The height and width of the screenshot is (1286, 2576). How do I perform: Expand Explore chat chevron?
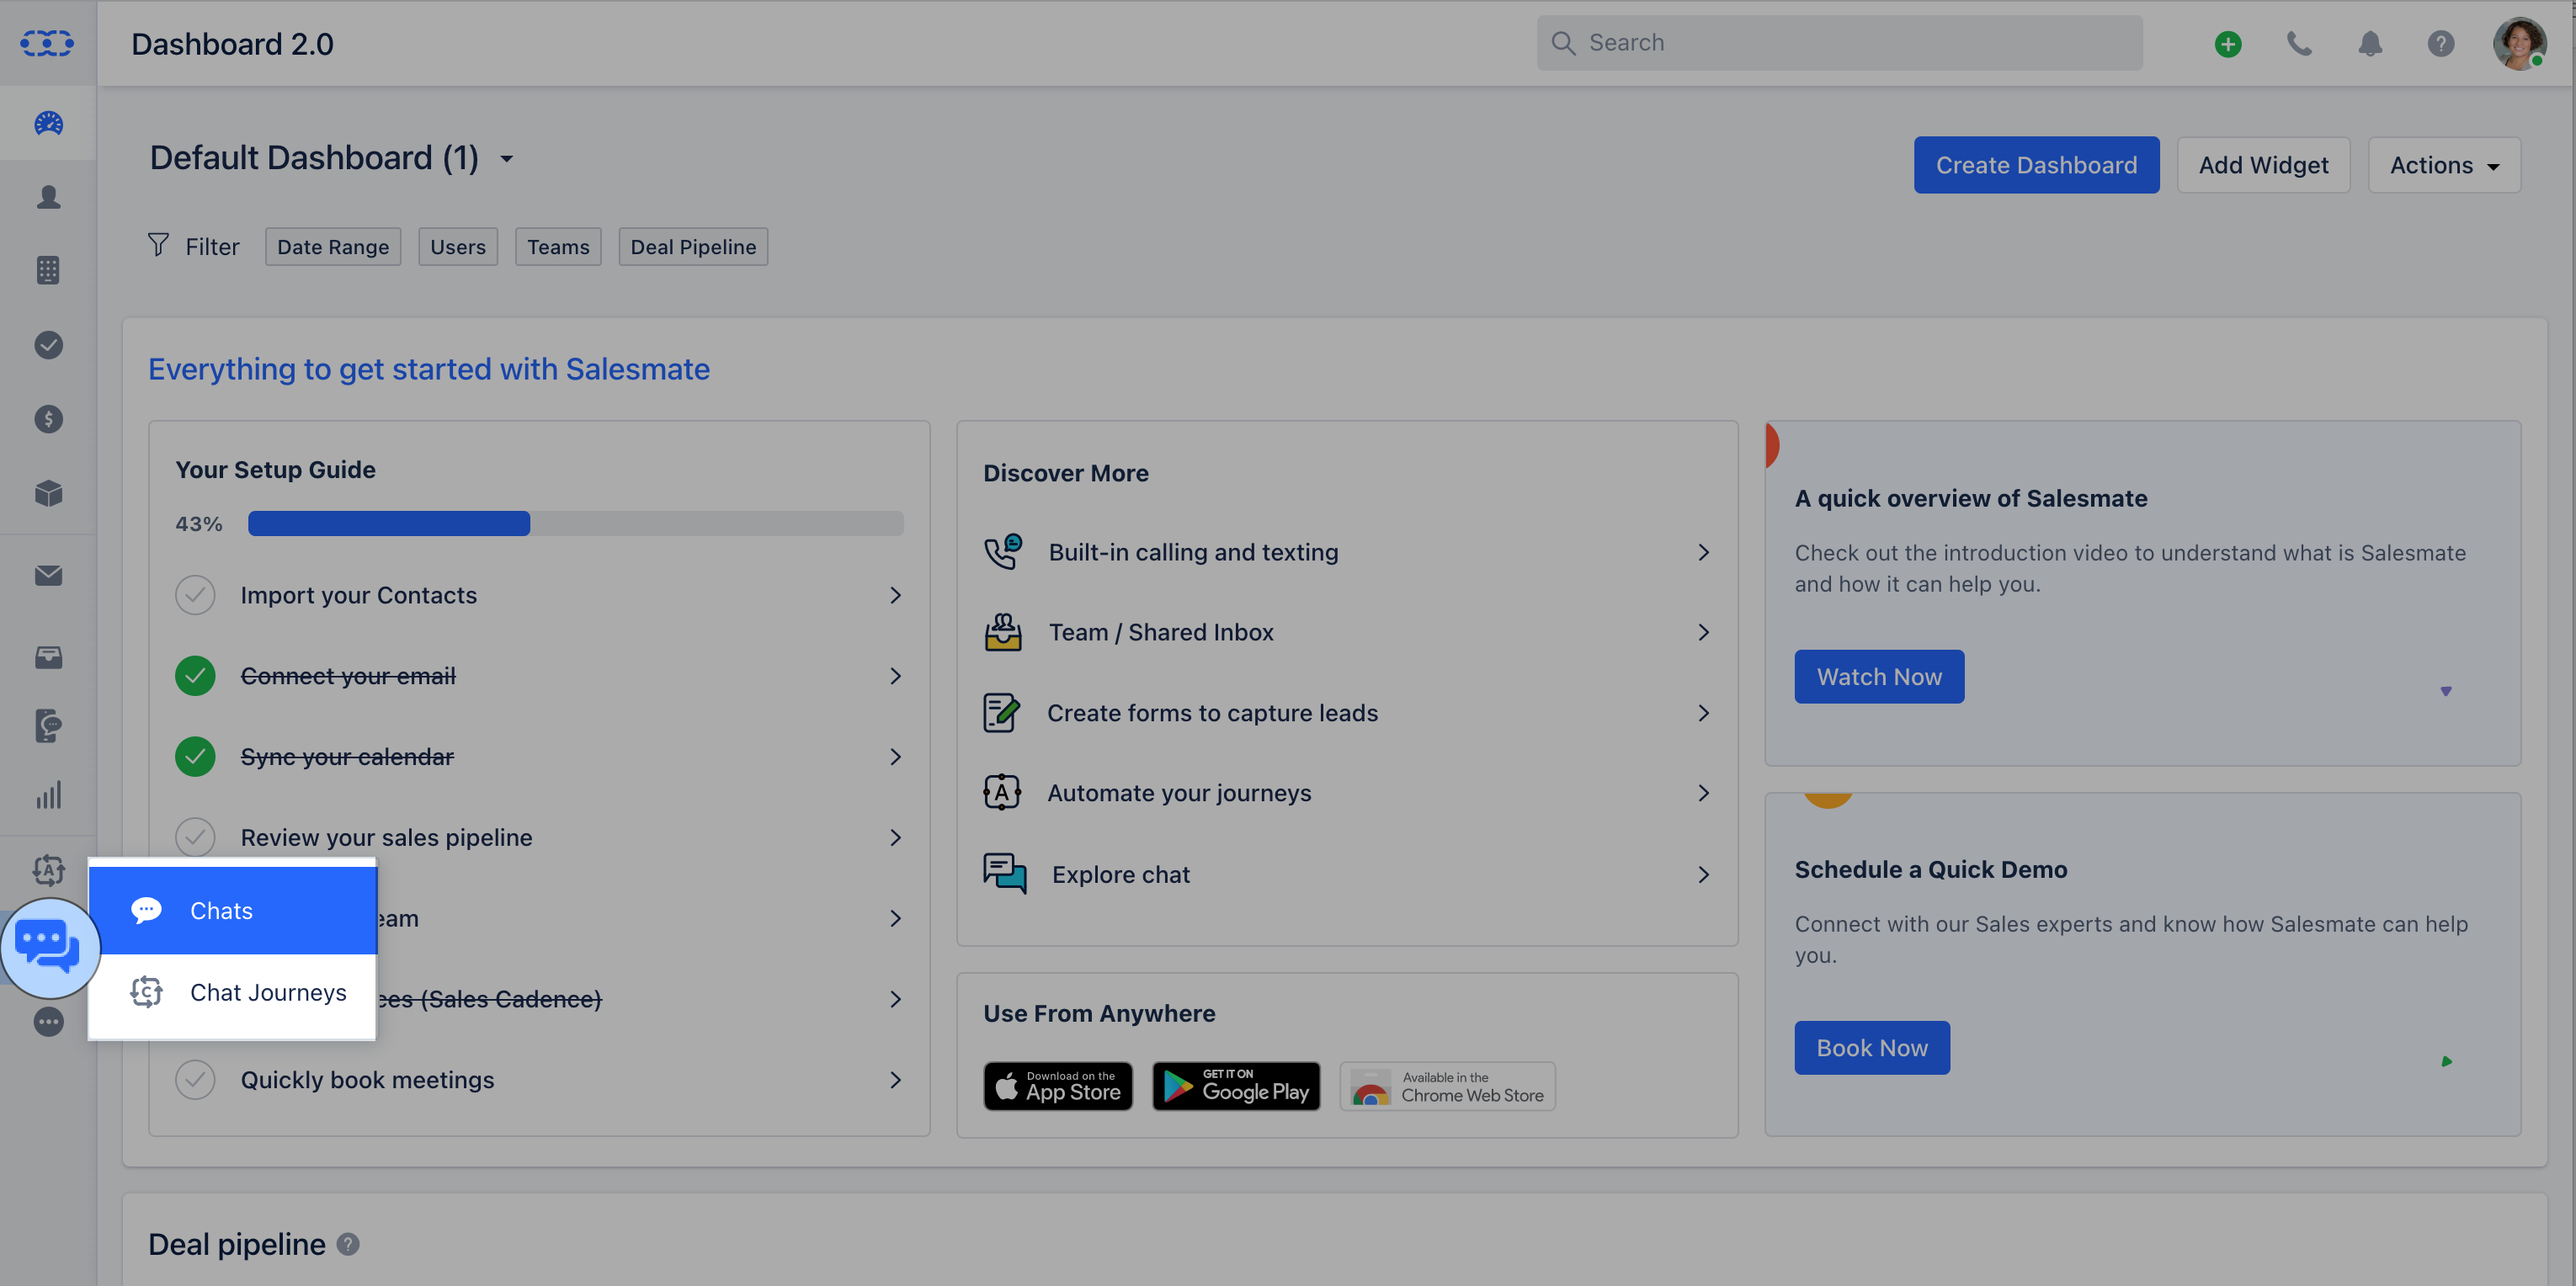pos(1704,875)
